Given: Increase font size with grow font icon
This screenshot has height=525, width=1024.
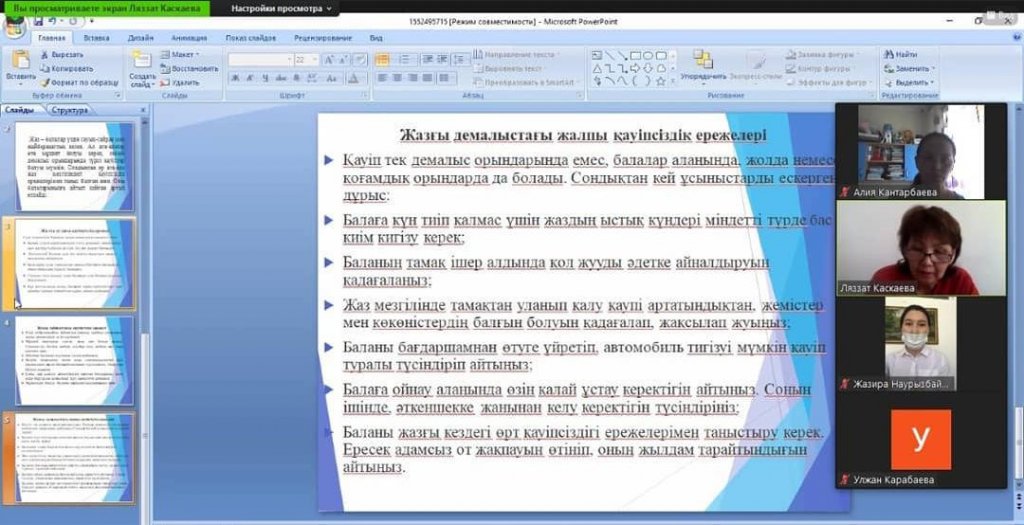Looking at the screenshot, I should [330, 59].
